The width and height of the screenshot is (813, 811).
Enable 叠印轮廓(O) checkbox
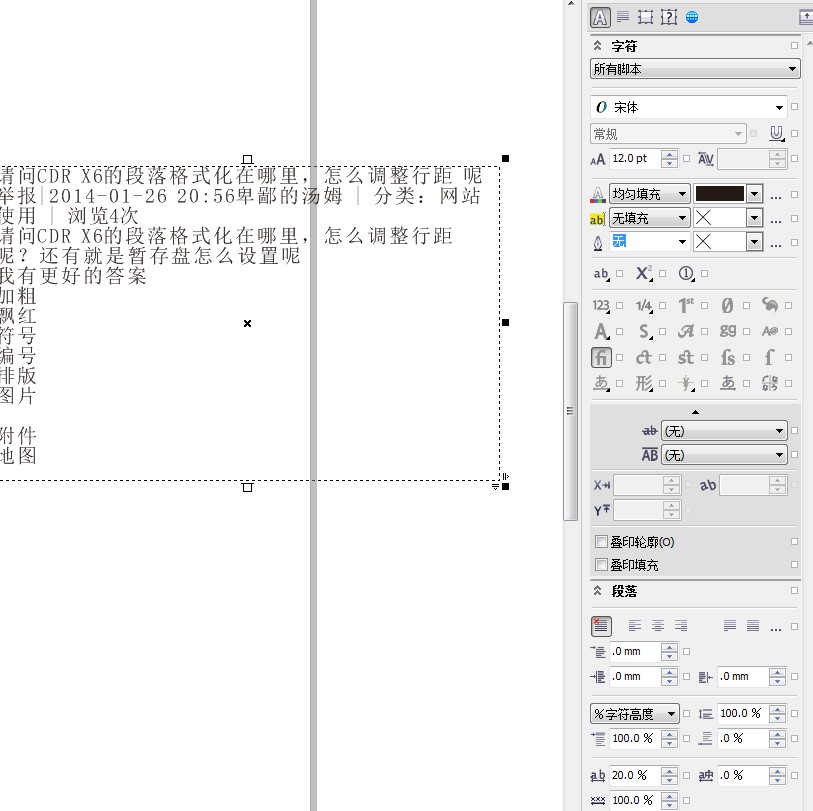coord(601,542)
